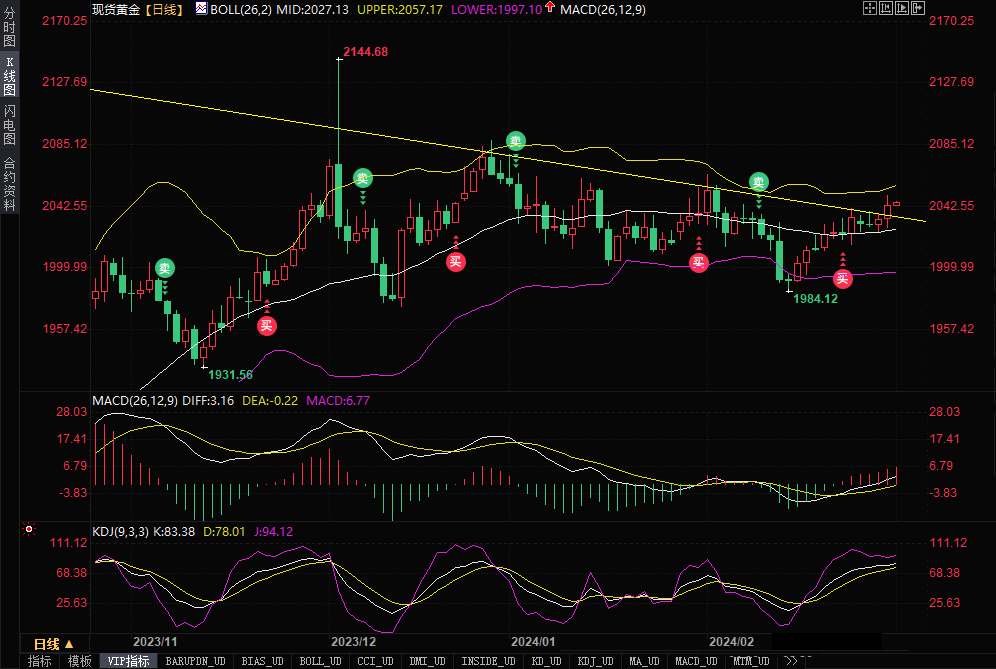This screenshot has height=669, width=996.
Task: Click the buy marker near 2023/12 end
Action: click(x=456, y=262)
